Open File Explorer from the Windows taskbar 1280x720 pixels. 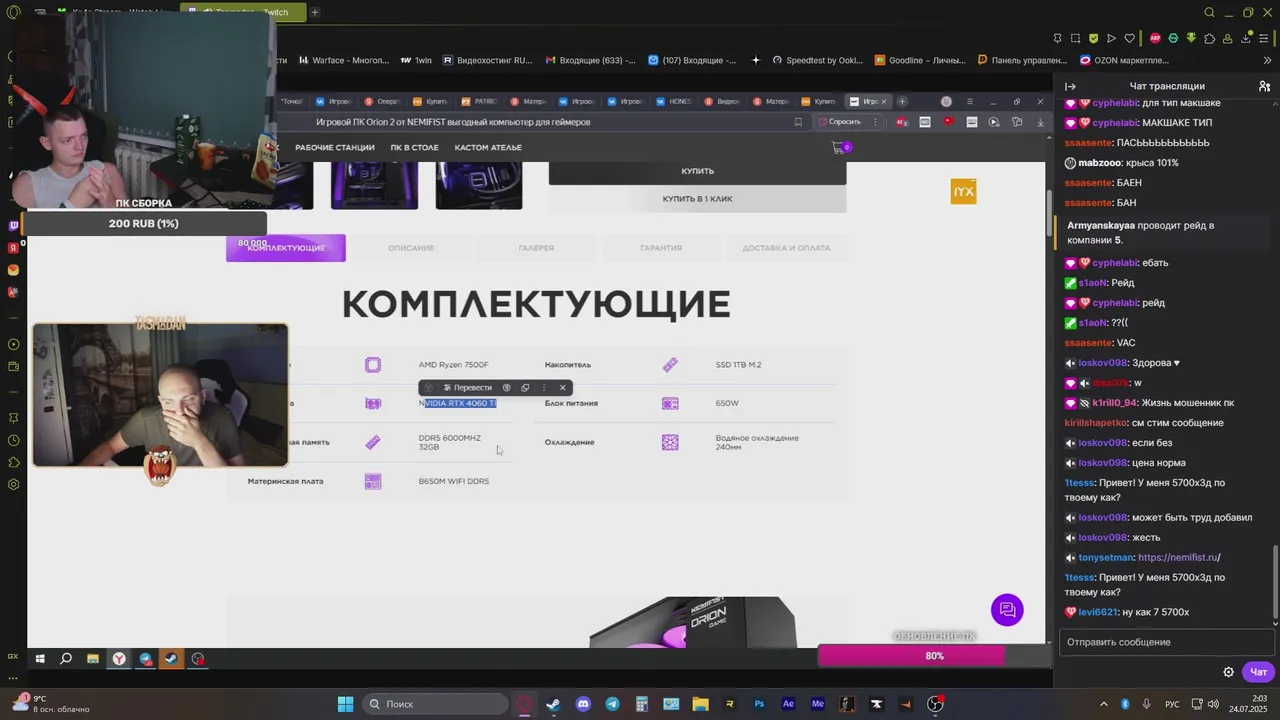700,704
